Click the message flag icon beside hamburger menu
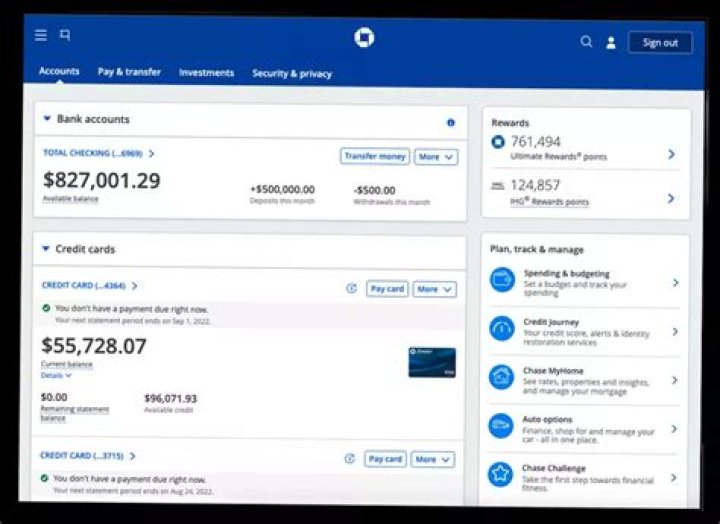This screenshot has width=720, height=524. 65,35
